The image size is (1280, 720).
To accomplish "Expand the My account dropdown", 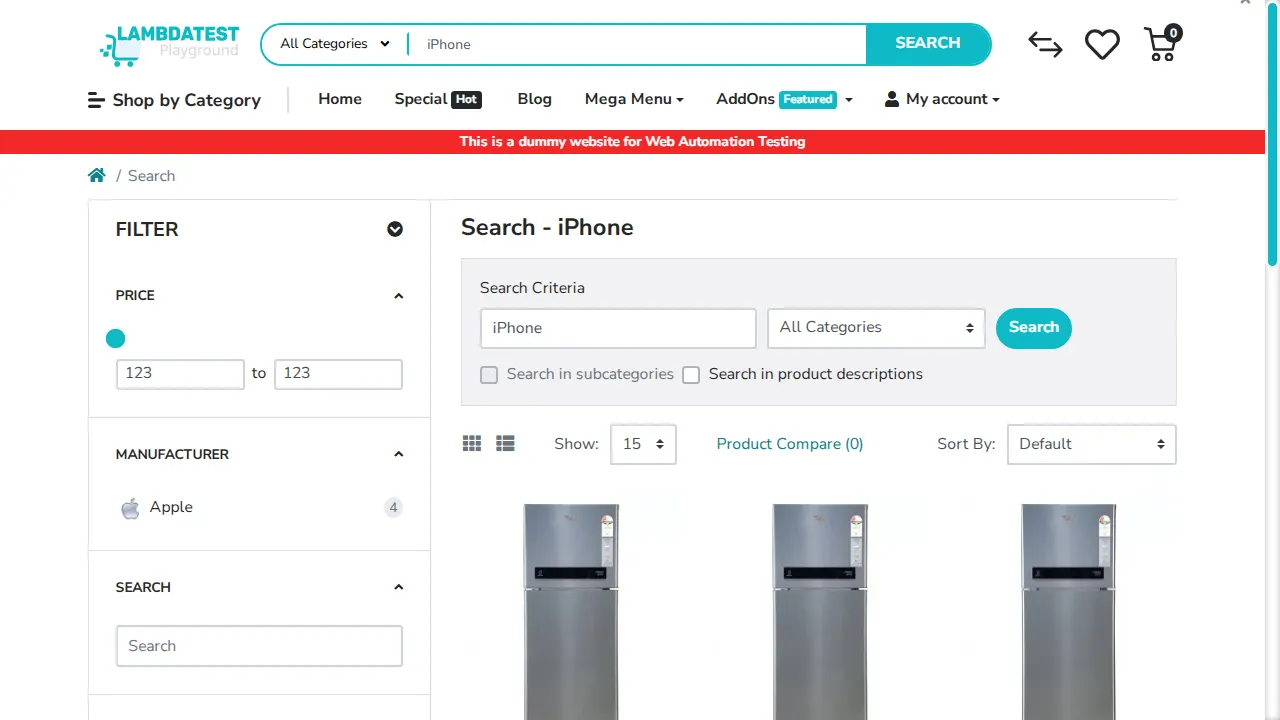I will [x=942, y=99].
